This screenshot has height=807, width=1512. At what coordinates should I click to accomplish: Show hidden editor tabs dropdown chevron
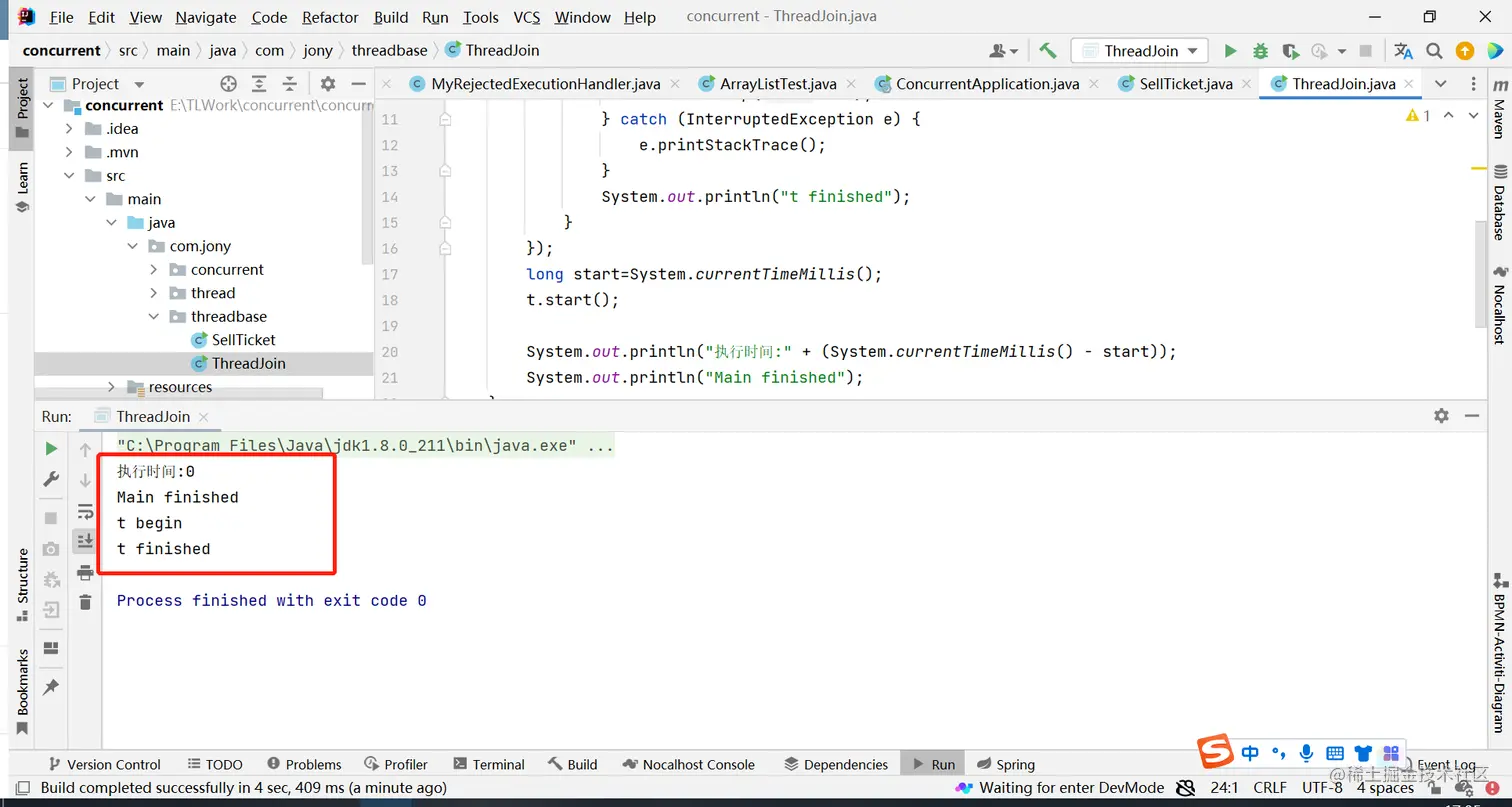point(1440,84)
